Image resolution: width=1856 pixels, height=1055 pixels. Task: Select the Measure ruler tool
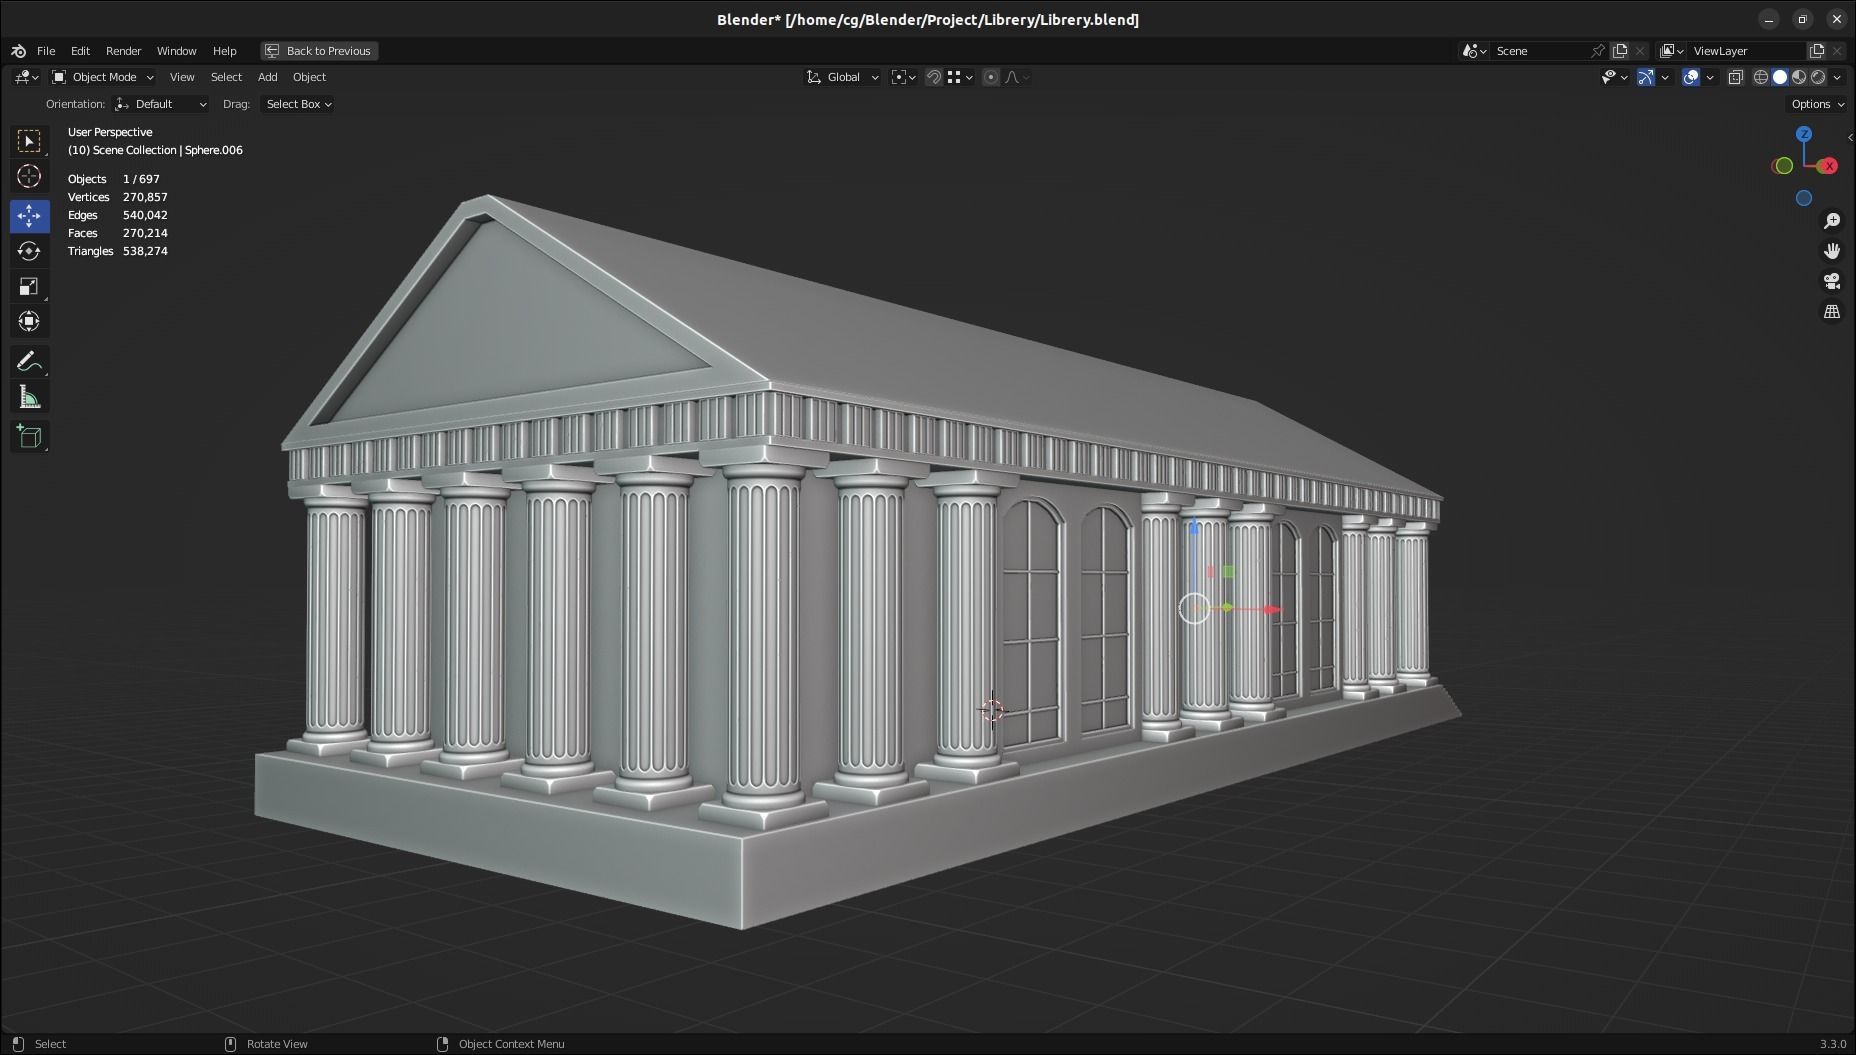coord(29,398)
